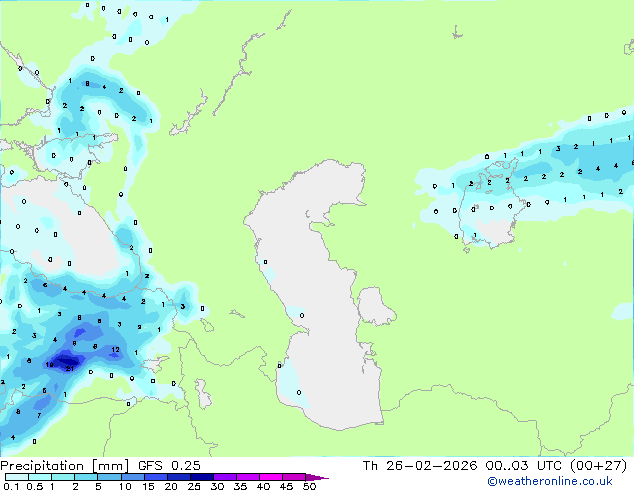Viewport: 634px width, 490px height.
Task: Click the 0.1–0.5 mm legend color box
Action: click(17, 477)
